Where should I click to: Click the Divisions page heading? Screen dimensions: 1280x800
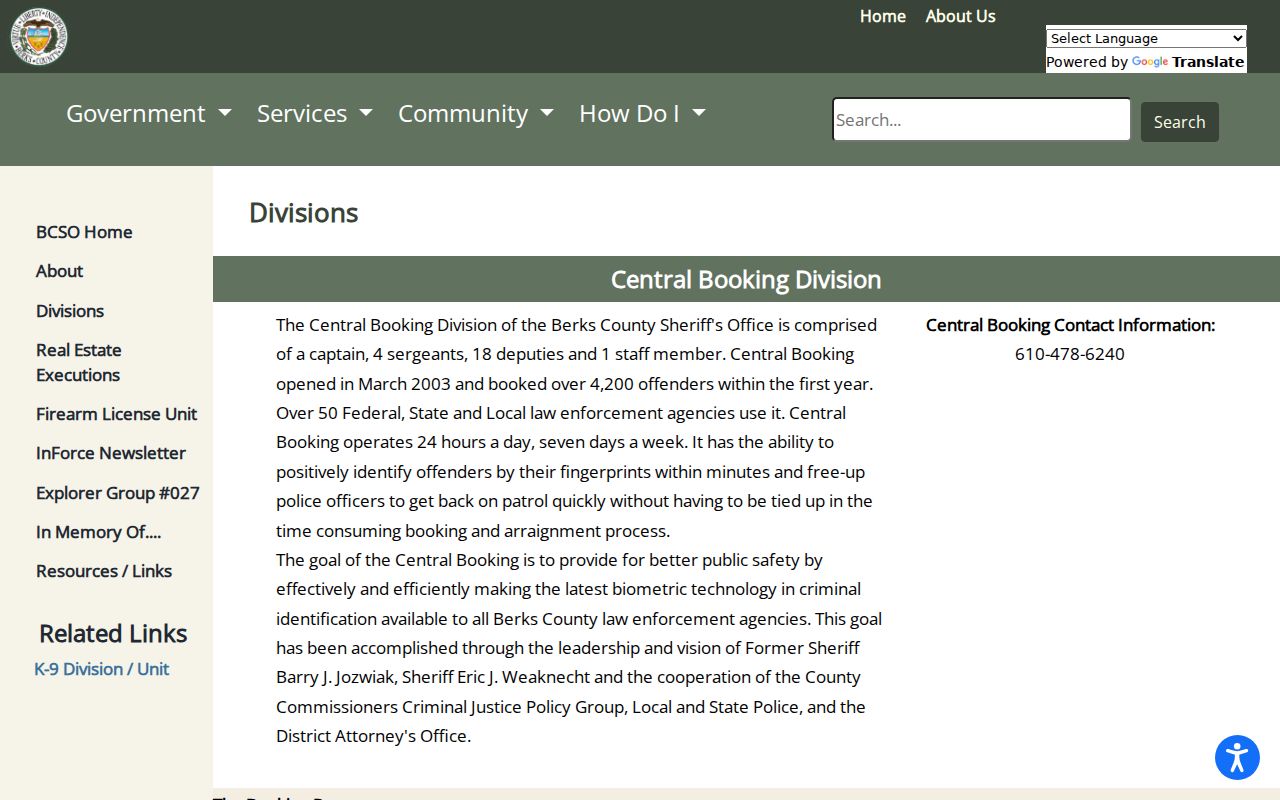(304, 213)
